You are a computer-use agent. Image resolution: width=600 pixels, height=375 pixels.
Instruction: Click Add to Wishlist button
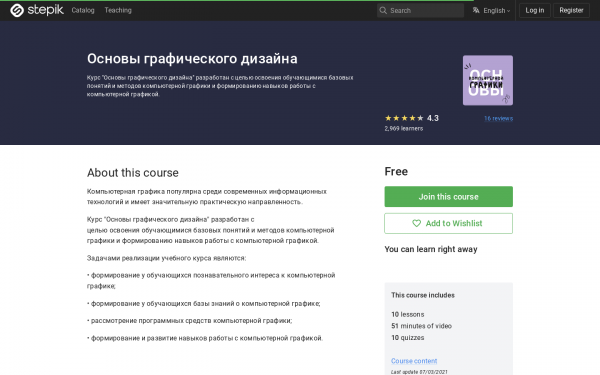point(448,223)
